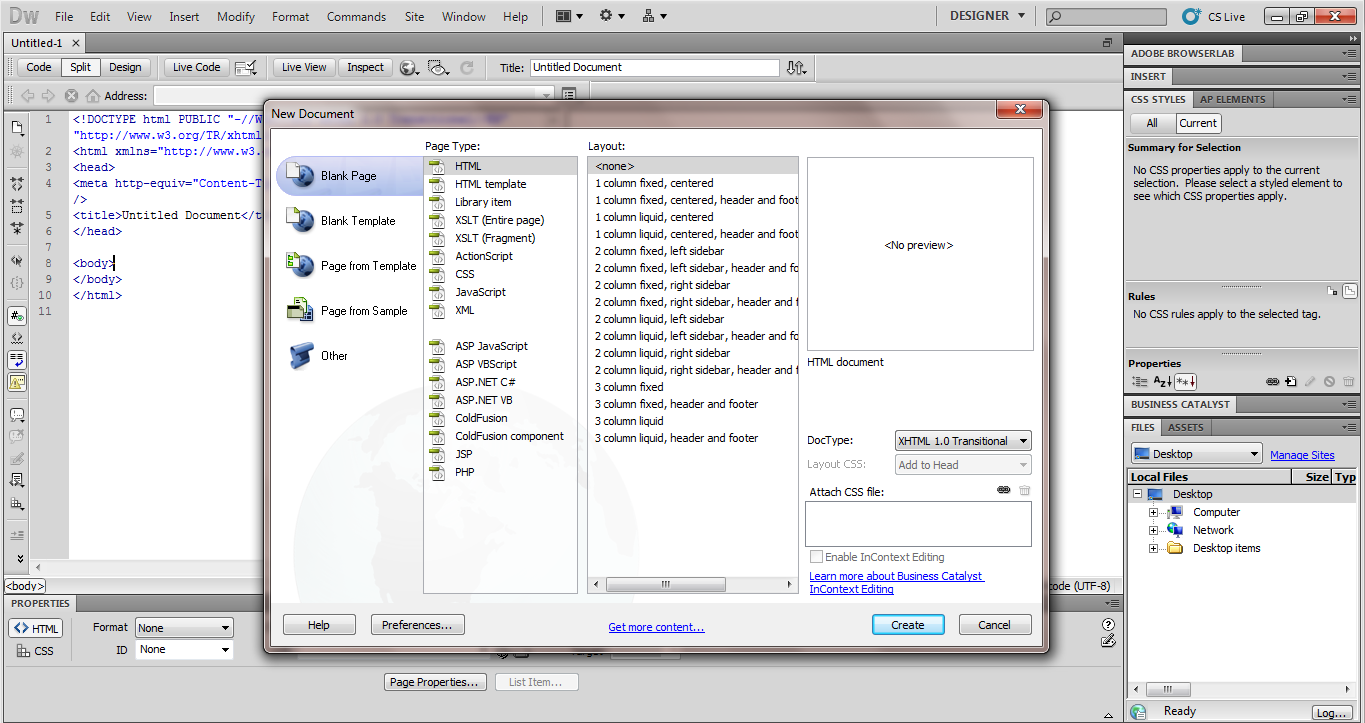This screenshot has width=1365, height=723.
Task: Click the Open Documents icon in the coding toolbar
Action: (x=17, y=129)
